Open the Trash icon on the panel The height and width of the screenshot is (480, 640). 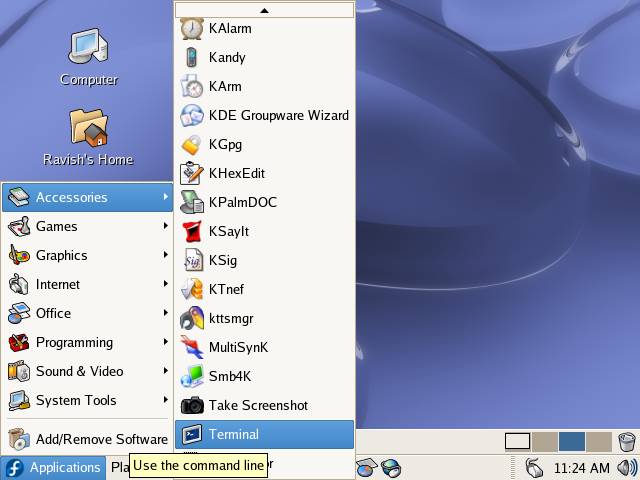pyautogui.click(x=626, y=441)
